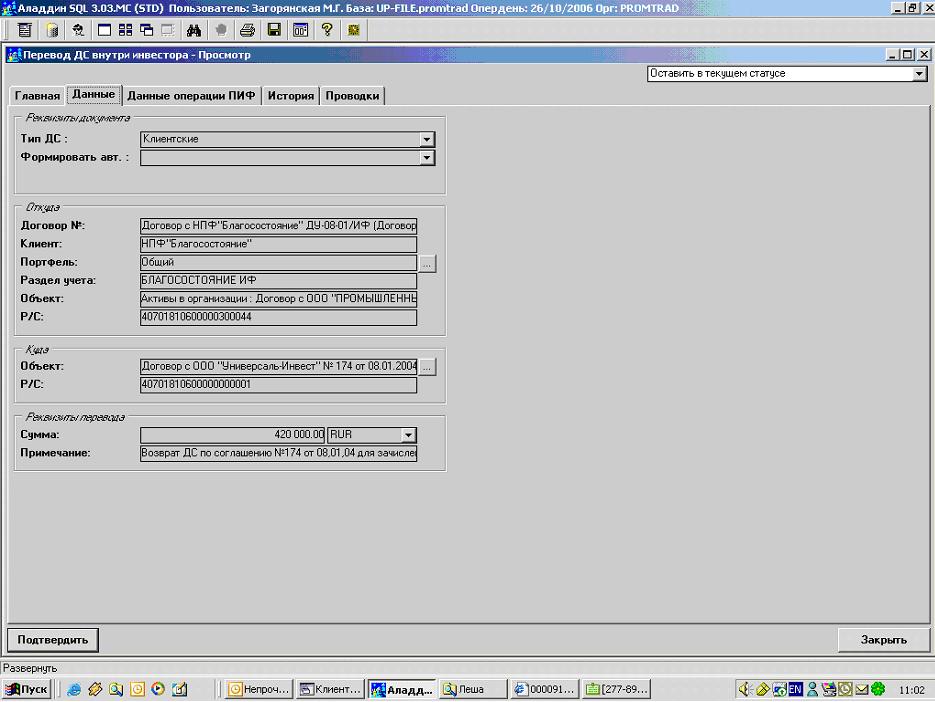
Task: Open search with the binoculars icon
Action: (194, 30)
